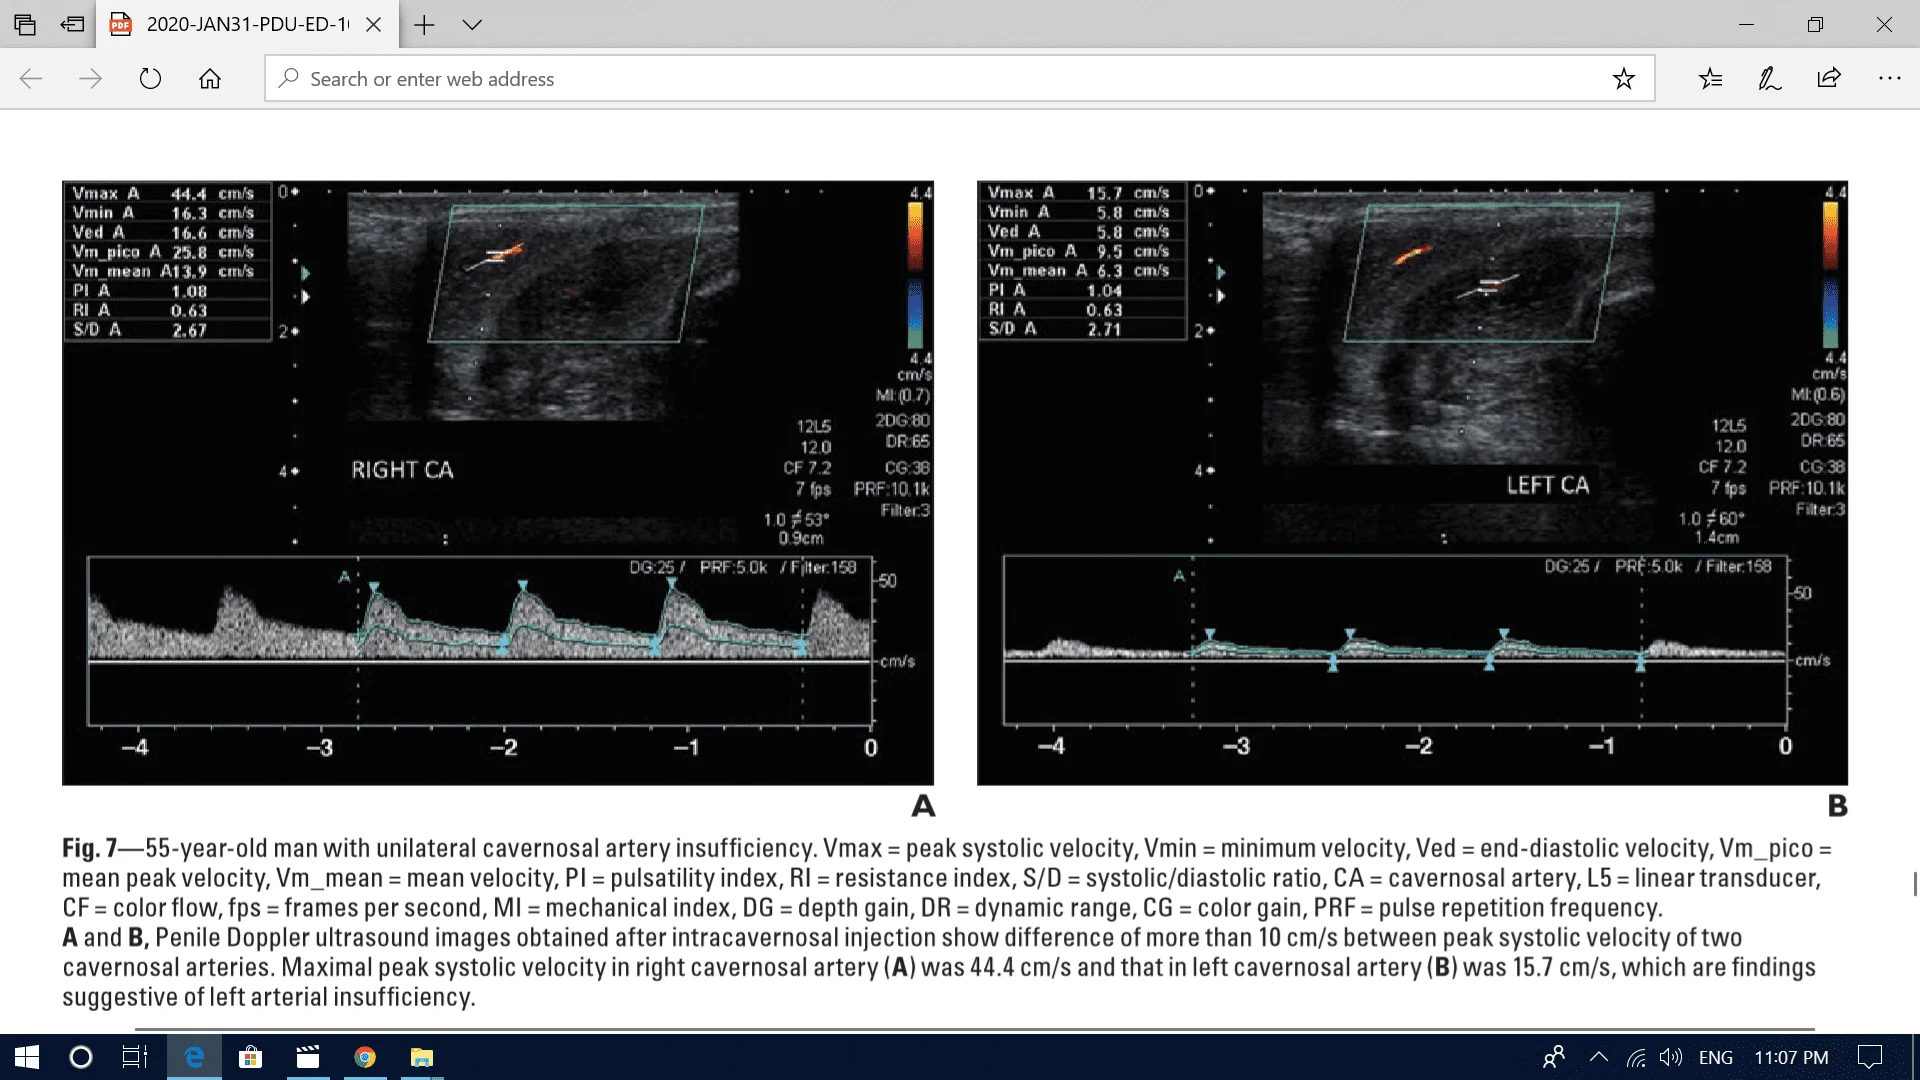This screenshot has width=1920, height=1080.
Task: Share this PDF page
Action: pyautogui.click(x=1829, y=79)
